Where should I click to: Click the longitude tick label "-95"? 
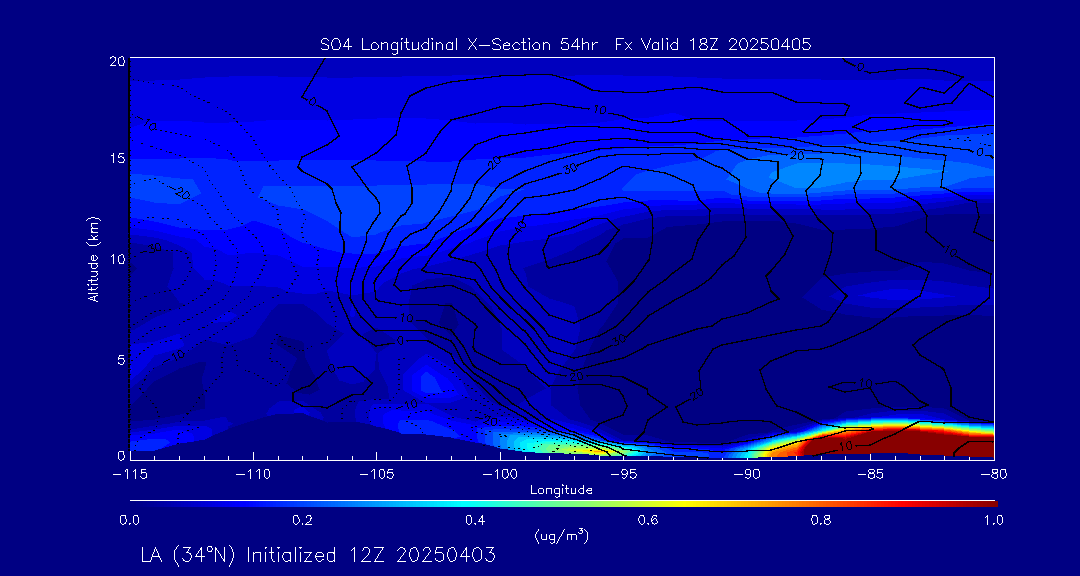pyautogui.click(x=624, y=475)
